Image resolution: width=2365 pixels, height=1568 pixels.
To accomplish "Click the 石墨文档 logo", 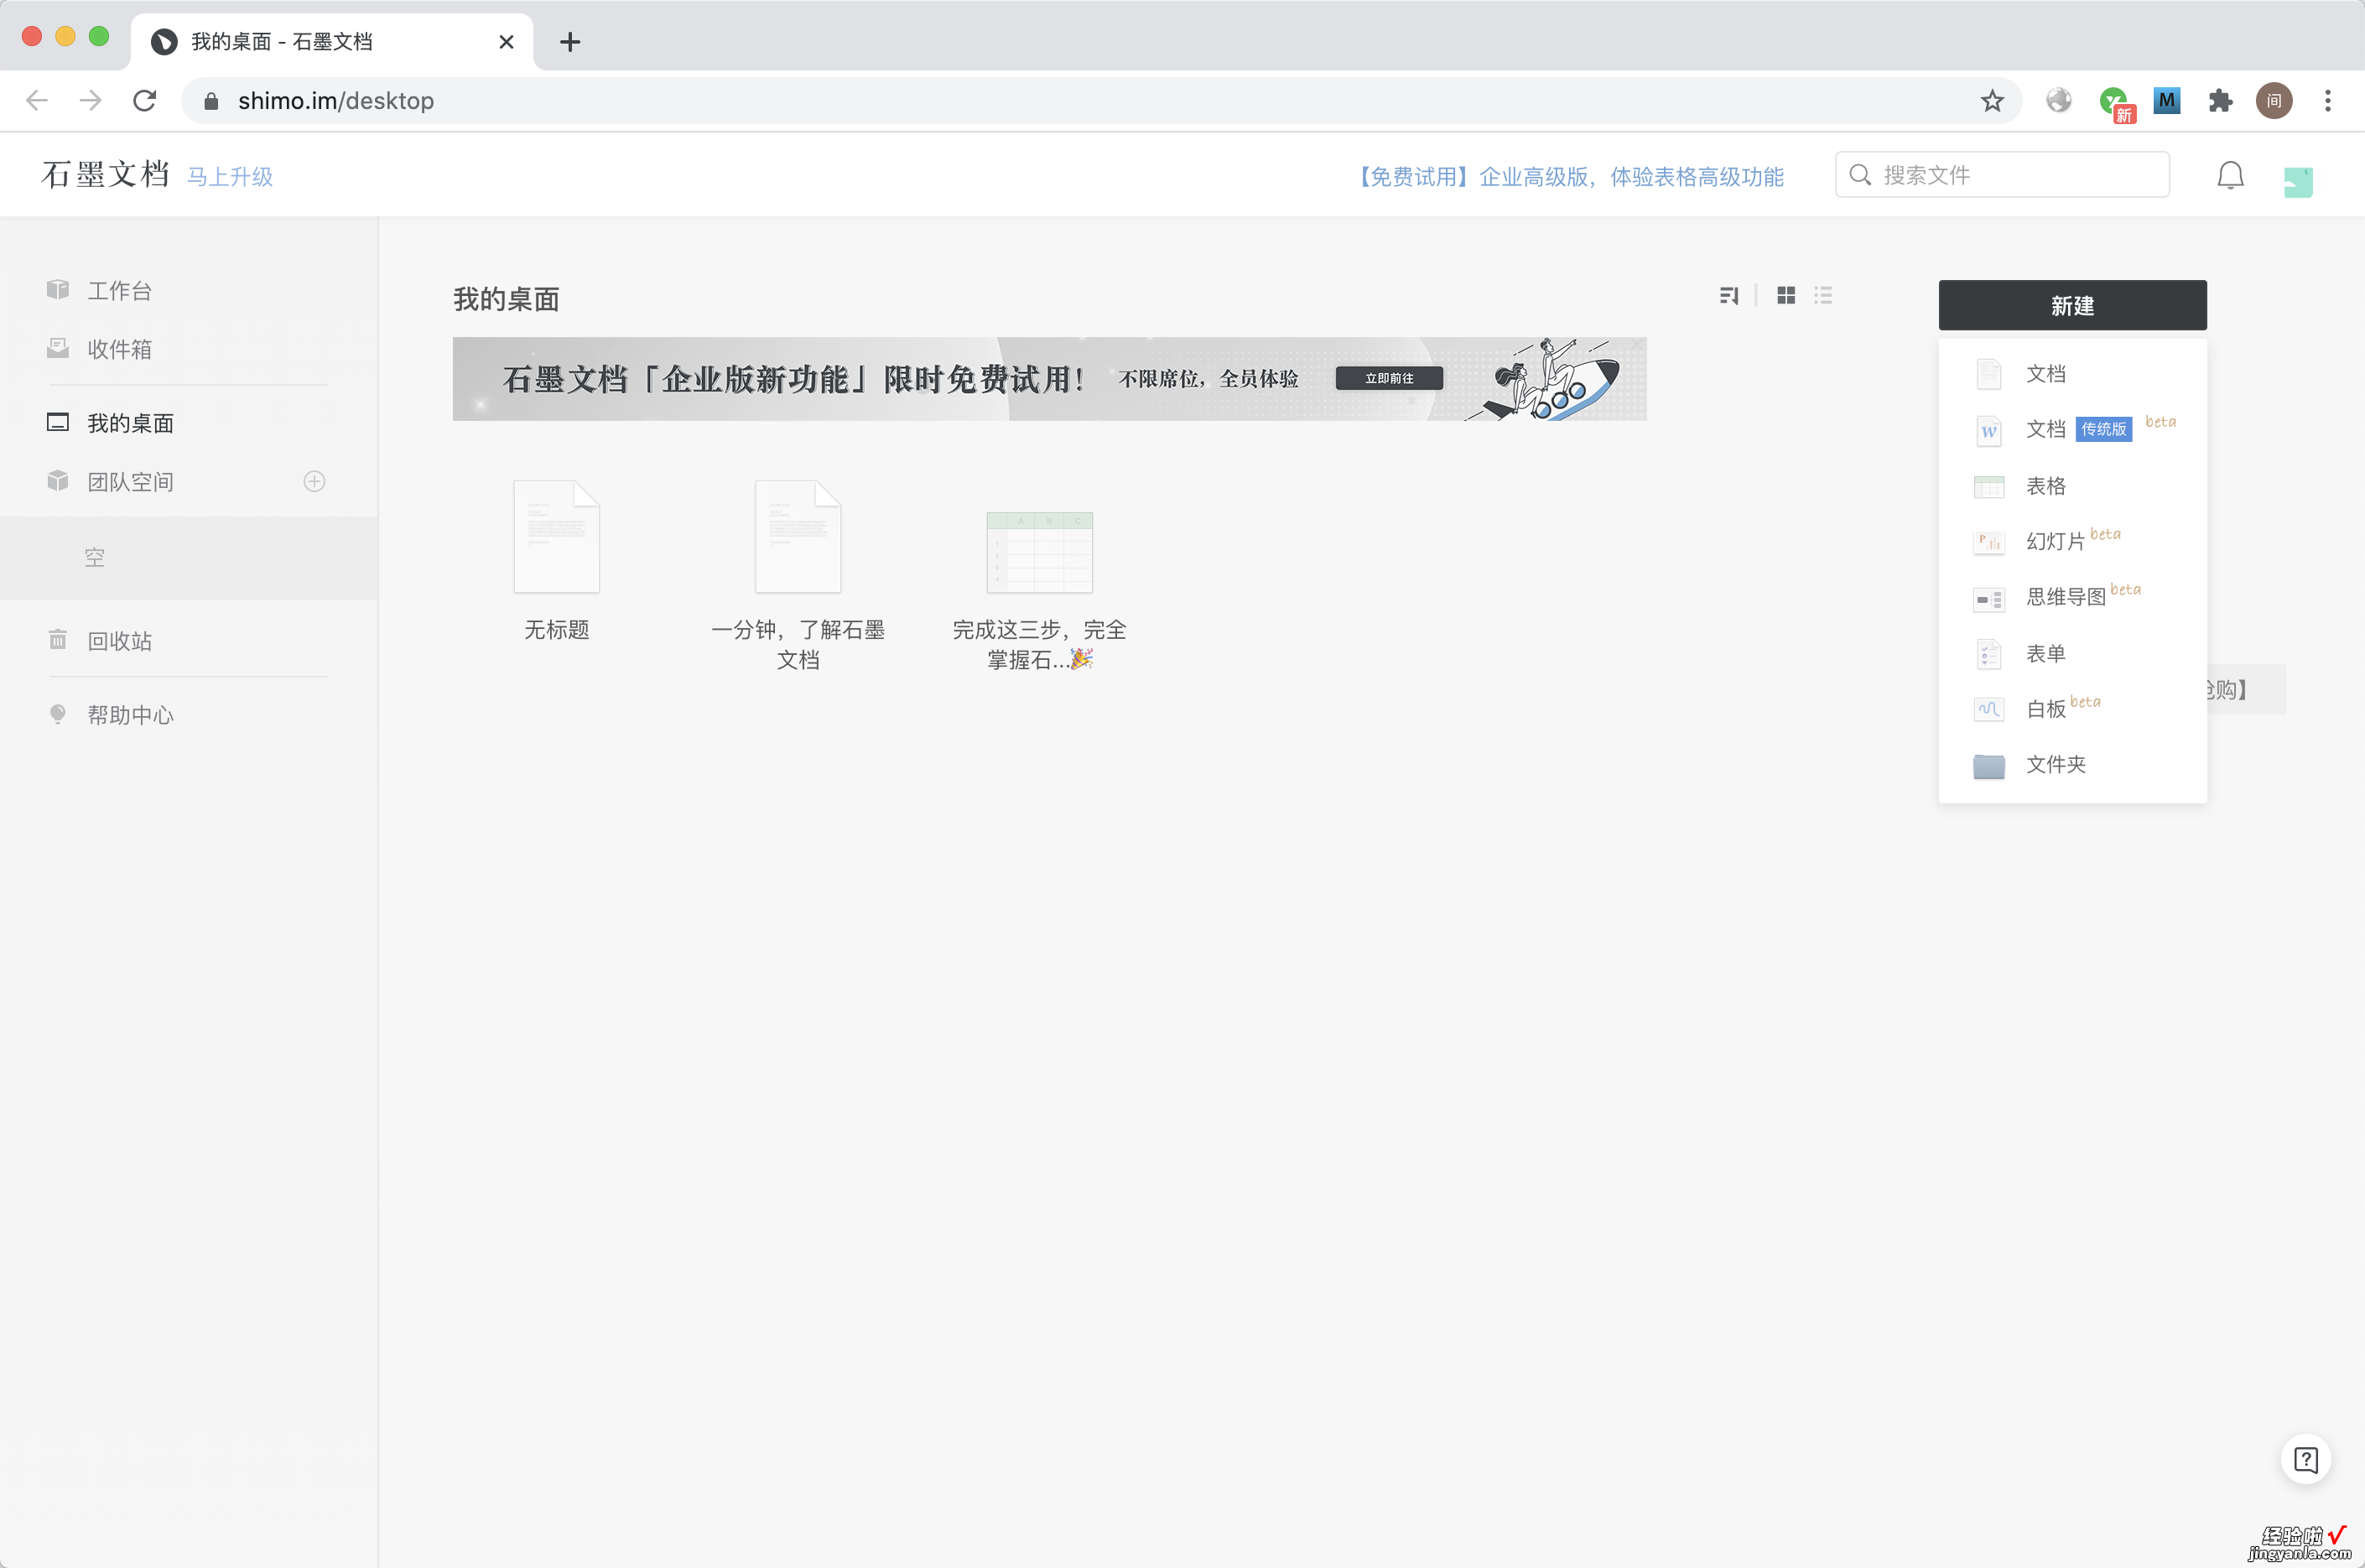I will coord(105,175).
